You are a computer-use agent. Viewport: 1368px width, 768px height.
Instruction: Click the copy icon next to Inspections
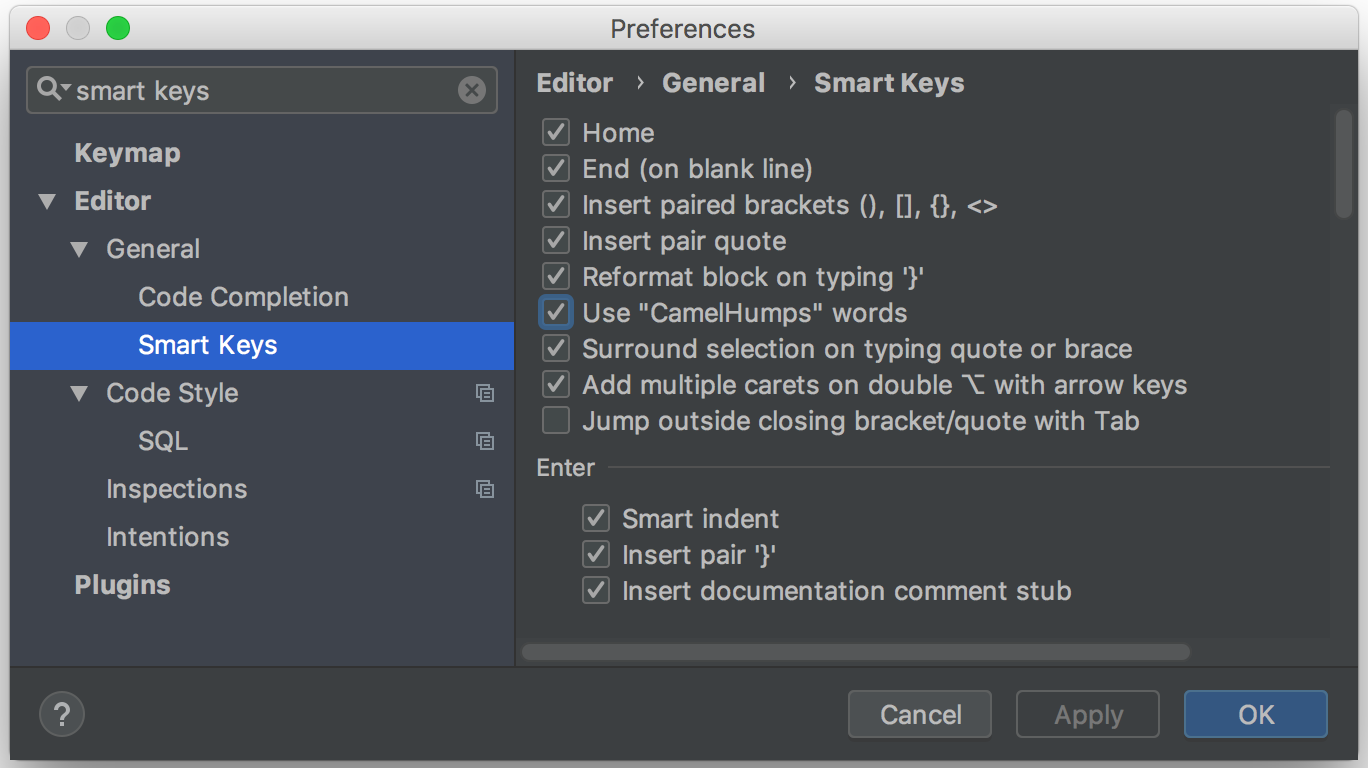485,489
